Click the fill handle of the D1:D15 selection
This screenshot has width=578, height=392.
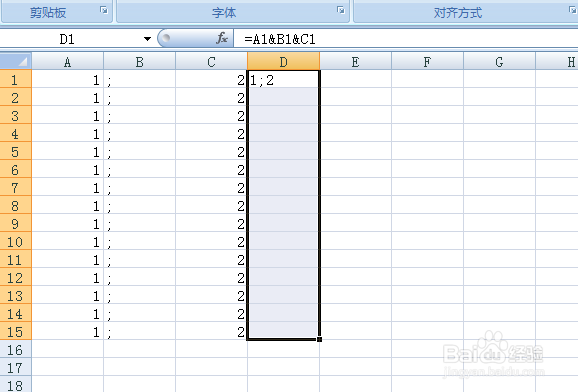pyautogui.click(x=319, y=339)
